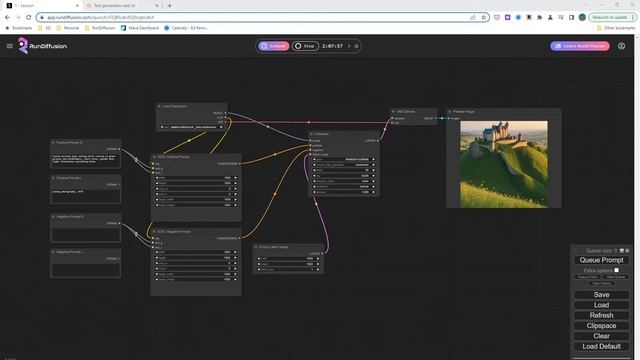Collapse the Positive Prompt G node dot
This screenshot has height=360, width=640.
tap(53, 142)
